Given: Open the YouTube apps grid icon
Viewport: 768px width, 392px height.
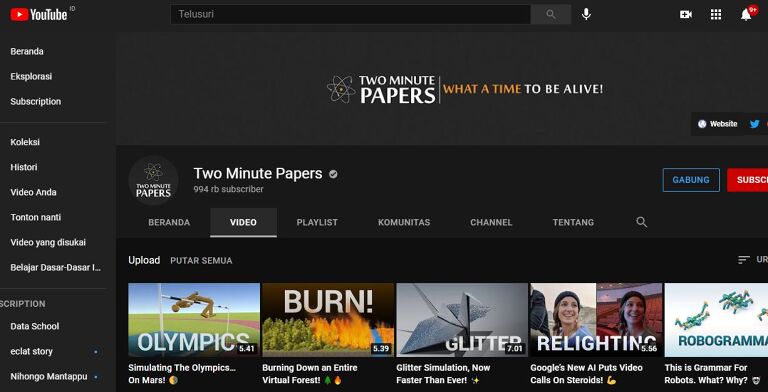Looking at the screenshot, I should tap(716, 15).
